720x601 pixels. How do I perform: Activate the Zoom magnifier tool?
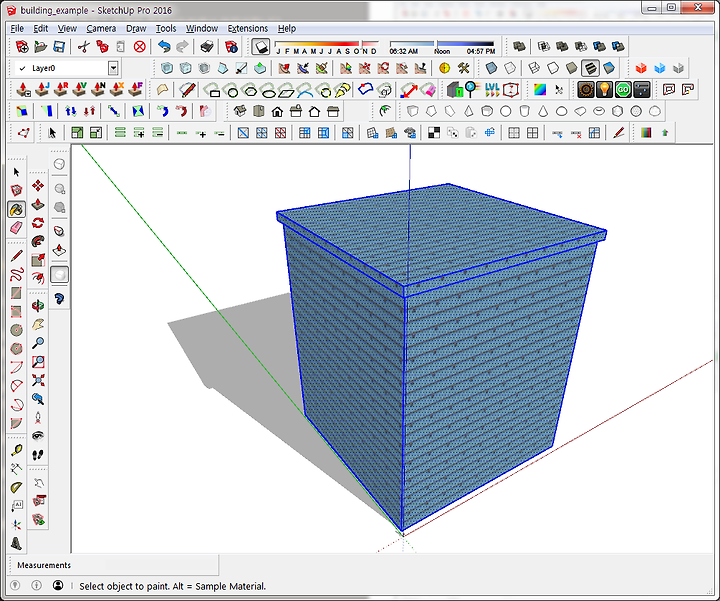click(38, 343)
